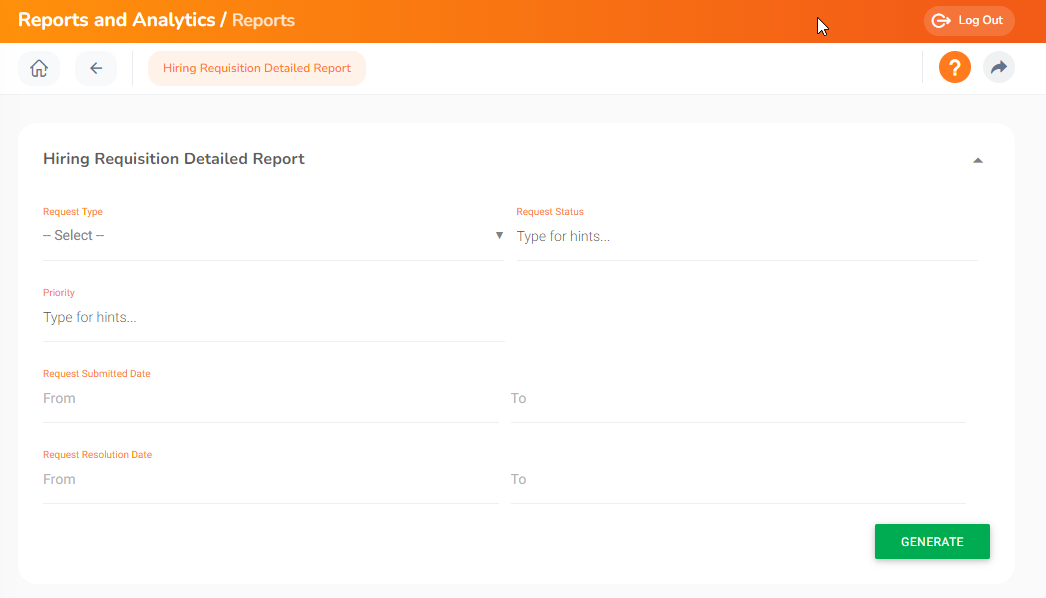Open Request Resolution Date From field
1046x598 pixels.
(x=270, y=480)
